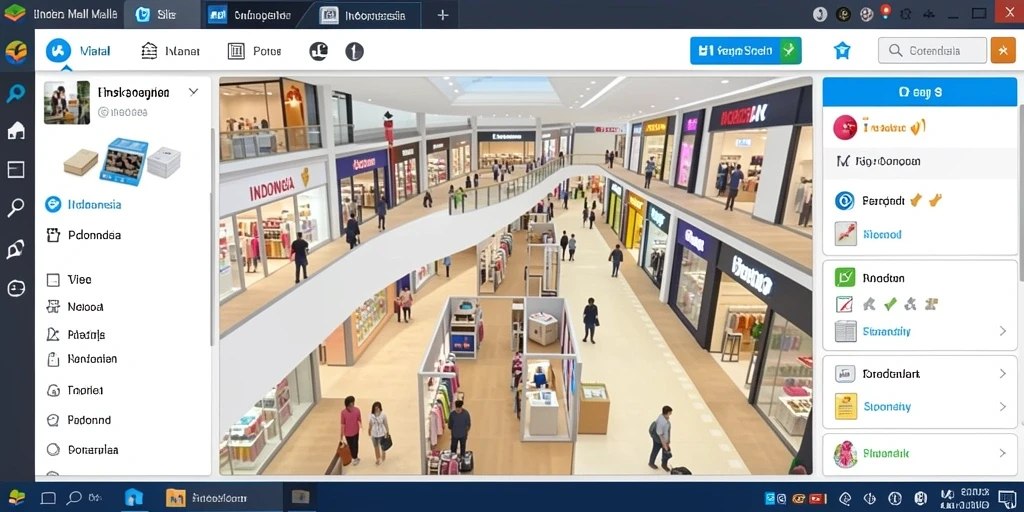Screen dimensions: 1024x512
Task: Open the Inlanet menu
Action: (x=170, y=51)
